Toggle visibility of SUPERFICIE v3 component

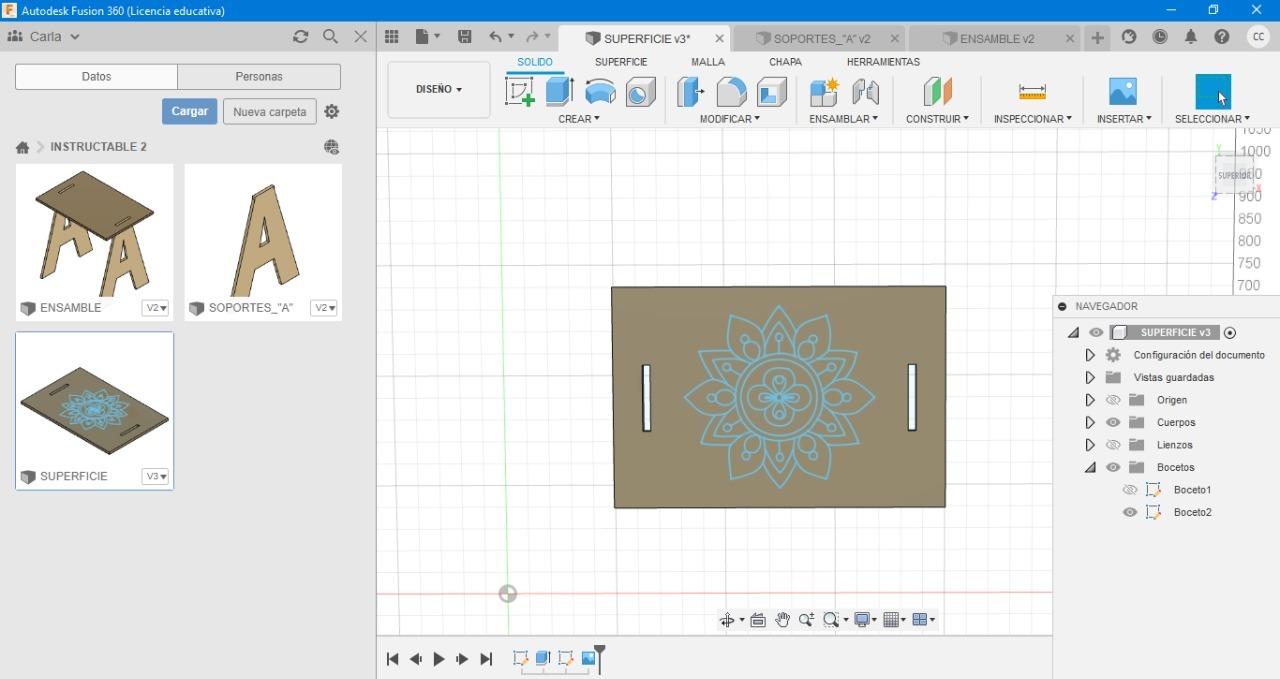coord(1096,333)
